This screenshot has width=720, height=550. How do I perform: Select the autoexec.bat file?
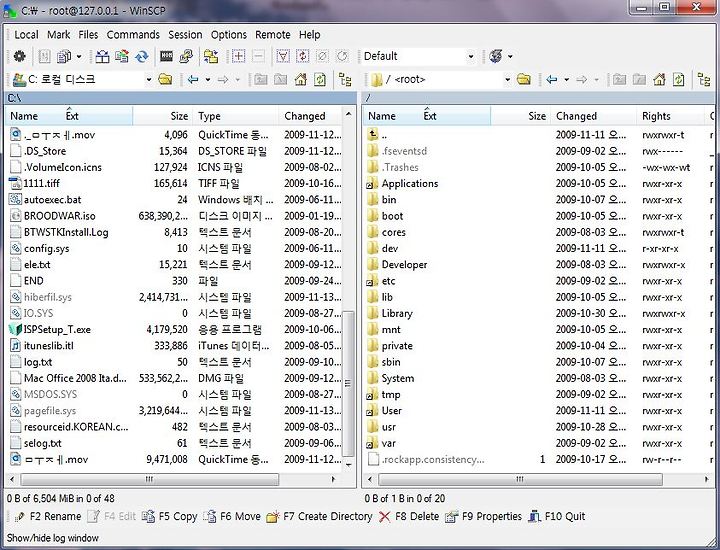click(52, 200)
